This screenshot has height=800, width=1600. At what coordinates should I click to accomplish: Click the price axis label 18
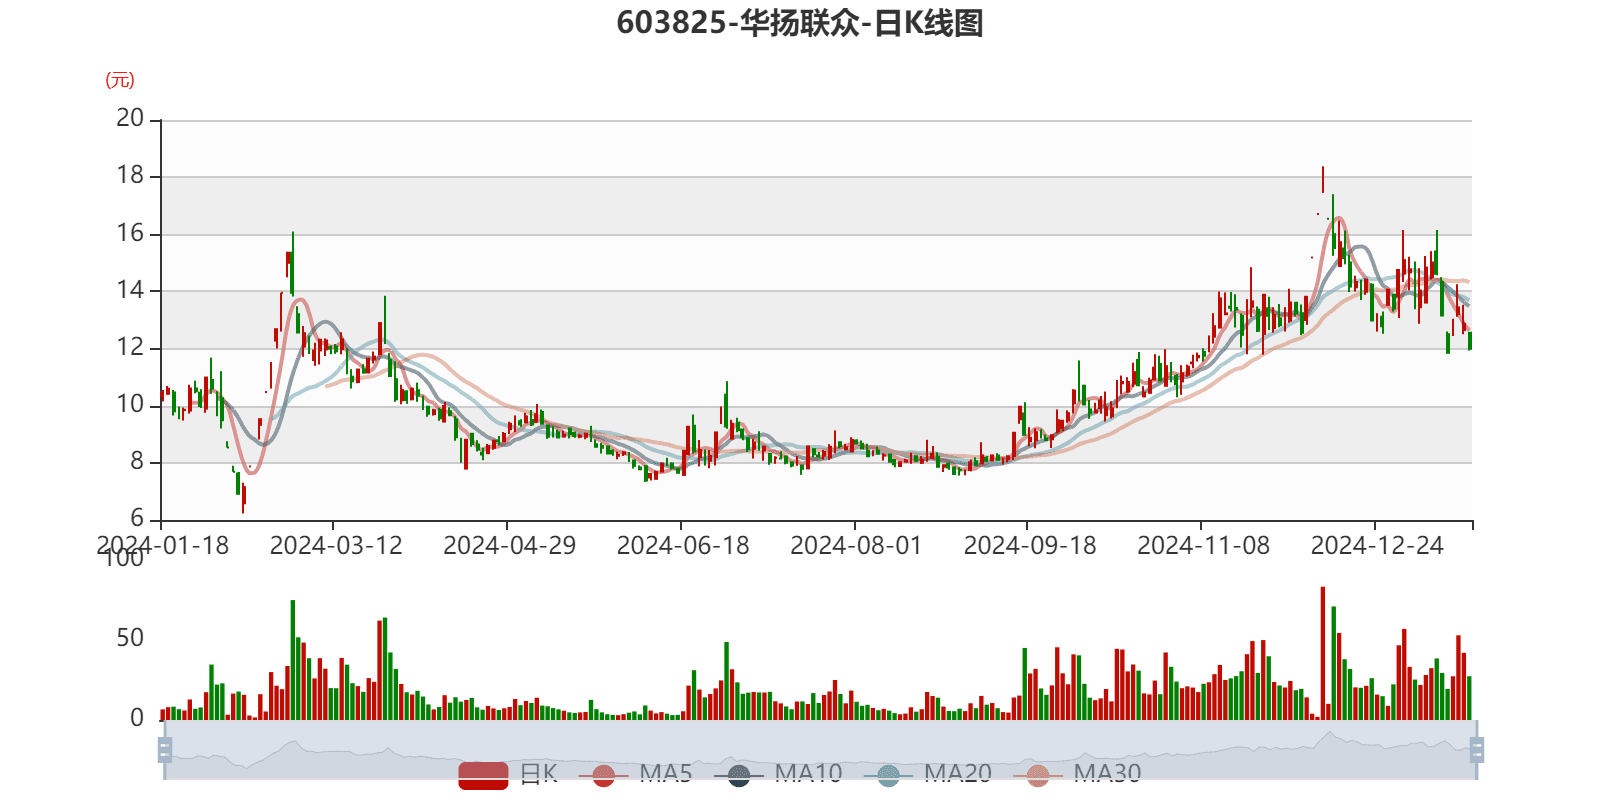pos(130,175)
